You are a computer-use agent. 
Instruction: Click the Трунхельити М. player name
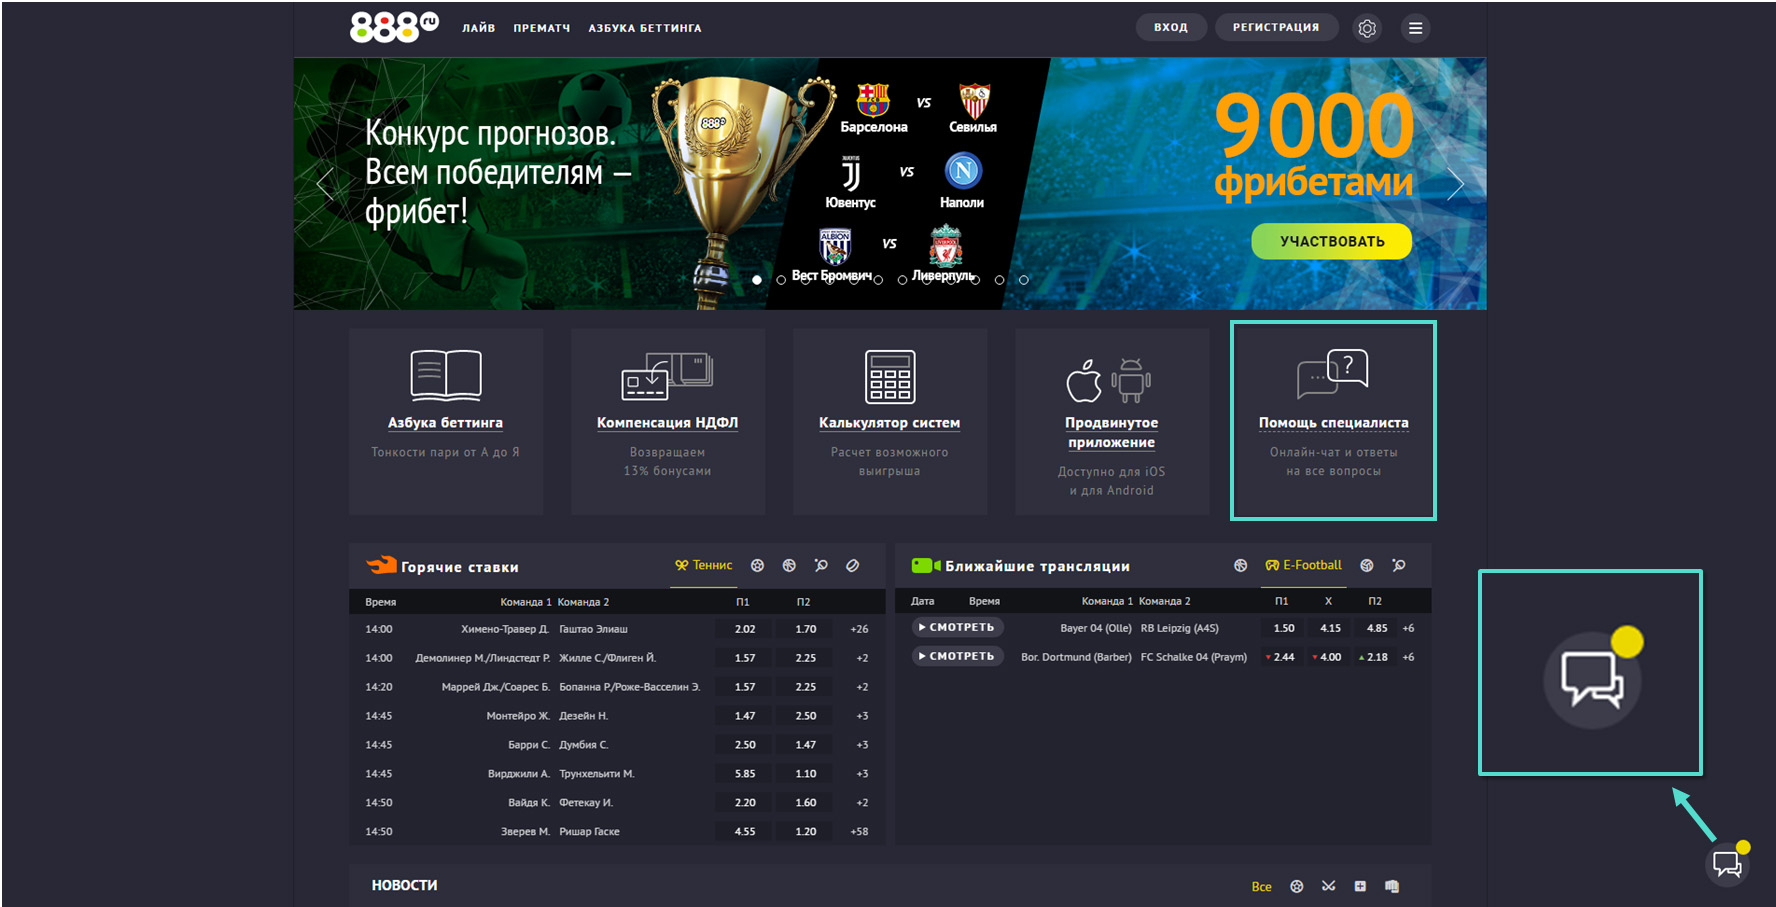[x=597, y=774]
